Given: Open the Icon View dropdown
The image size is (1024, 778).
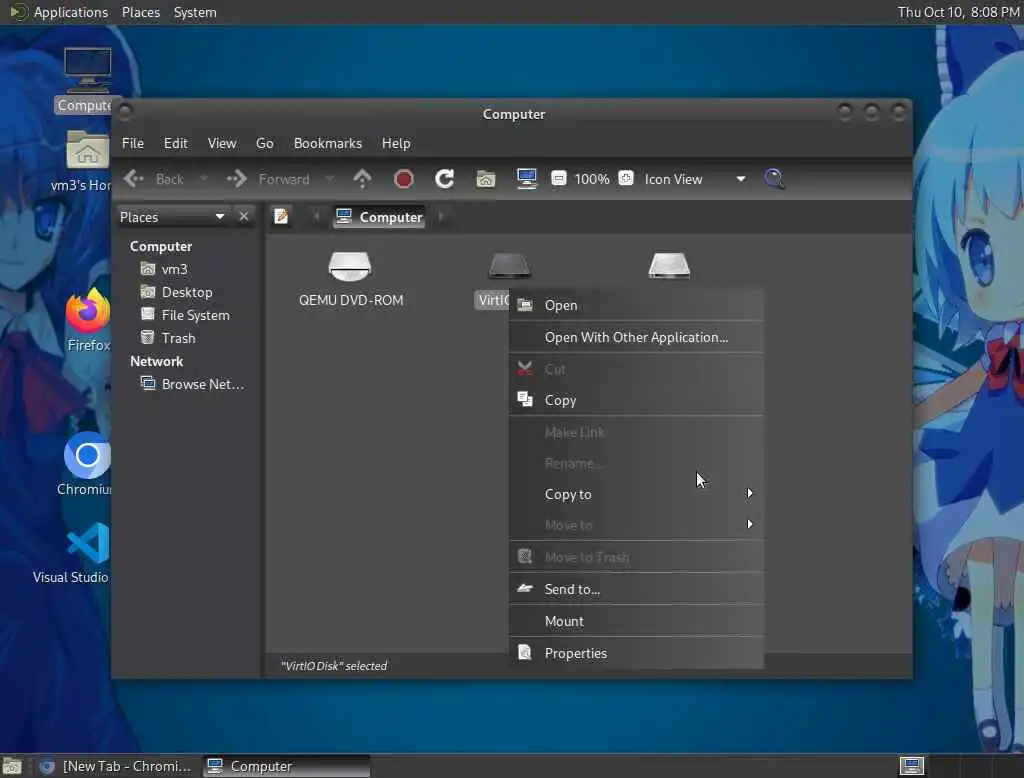Looking at the screenshot, I should pos(695,179).
